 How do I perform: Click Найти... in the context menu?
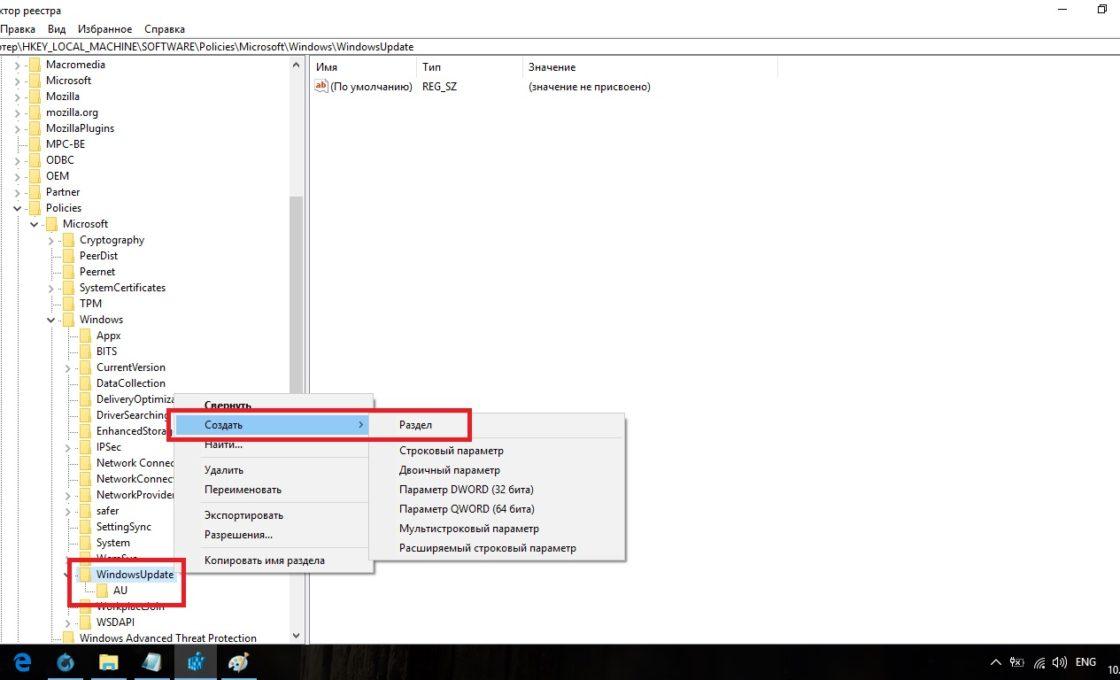pyautogui.click(x=224, y=444)
